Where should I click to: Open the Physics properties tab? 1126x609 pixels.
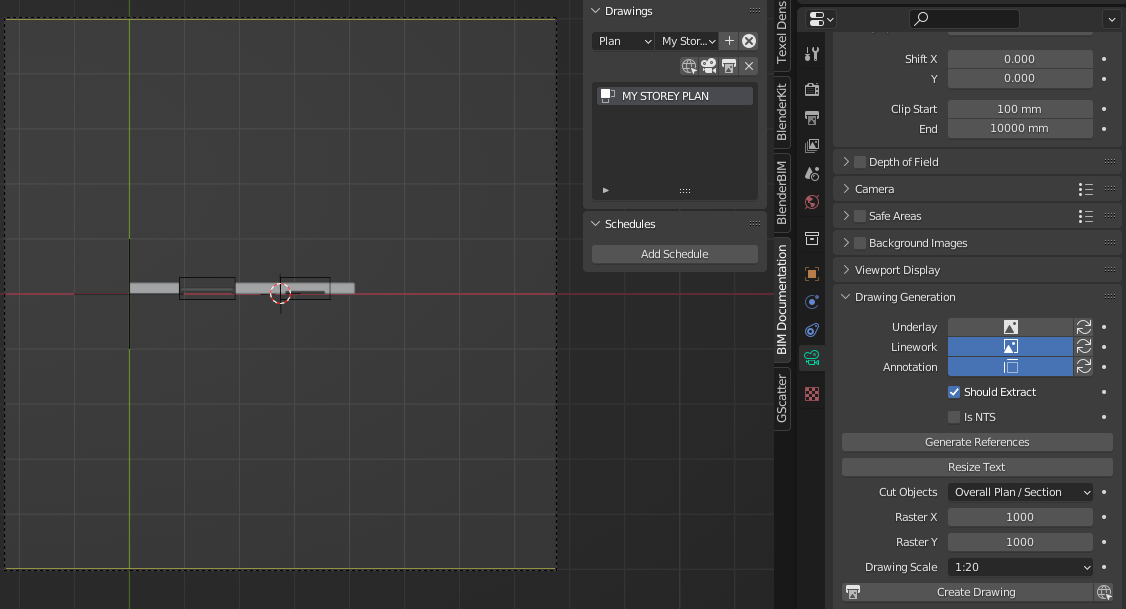point(811,302)
